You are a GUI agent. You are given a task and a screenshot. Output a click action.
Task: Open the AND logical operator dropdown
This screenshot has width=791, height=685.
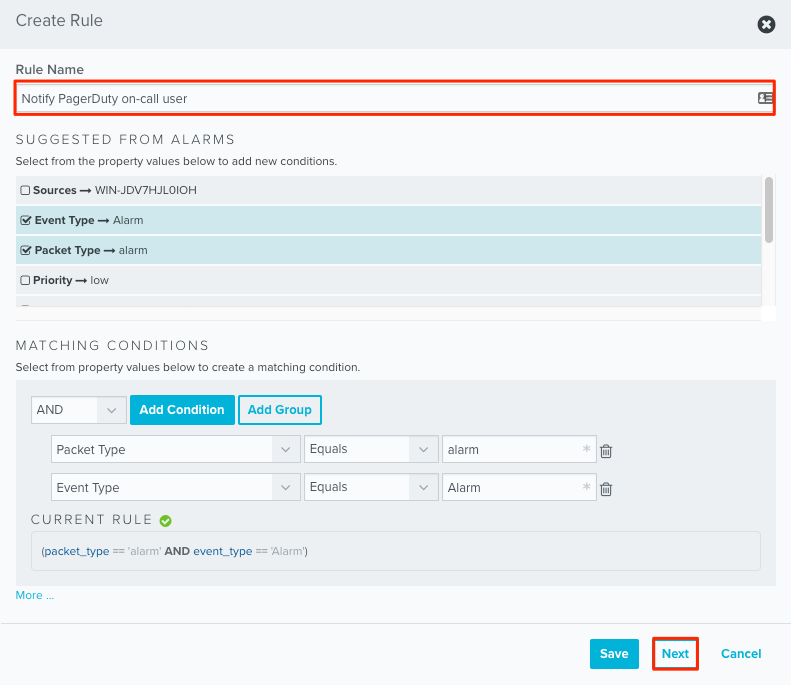click(79, 410)
